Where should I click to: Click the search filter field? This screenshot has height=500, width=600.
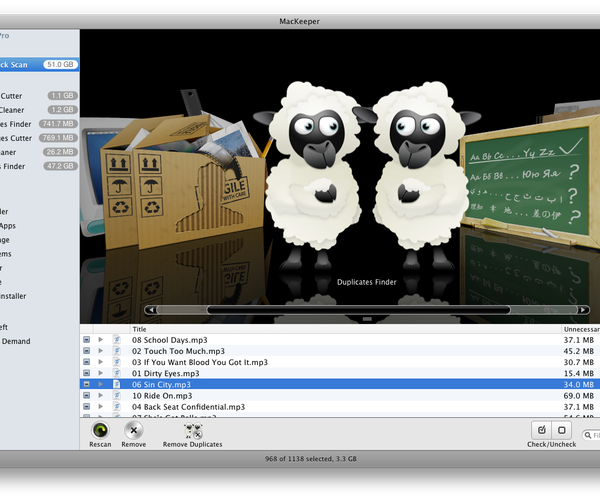tap(591, 435)
